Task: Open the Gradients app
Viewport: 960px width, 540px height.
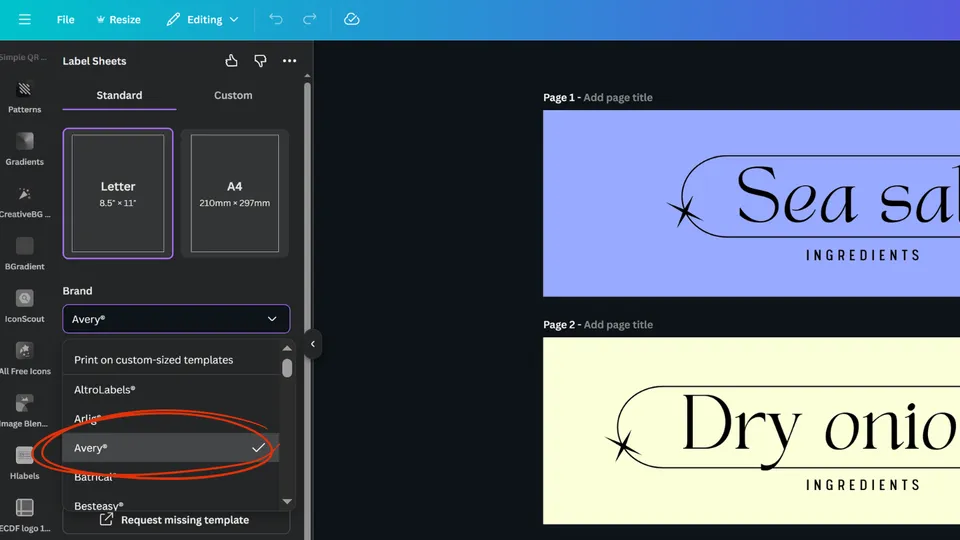Action: tap(24, 149)
